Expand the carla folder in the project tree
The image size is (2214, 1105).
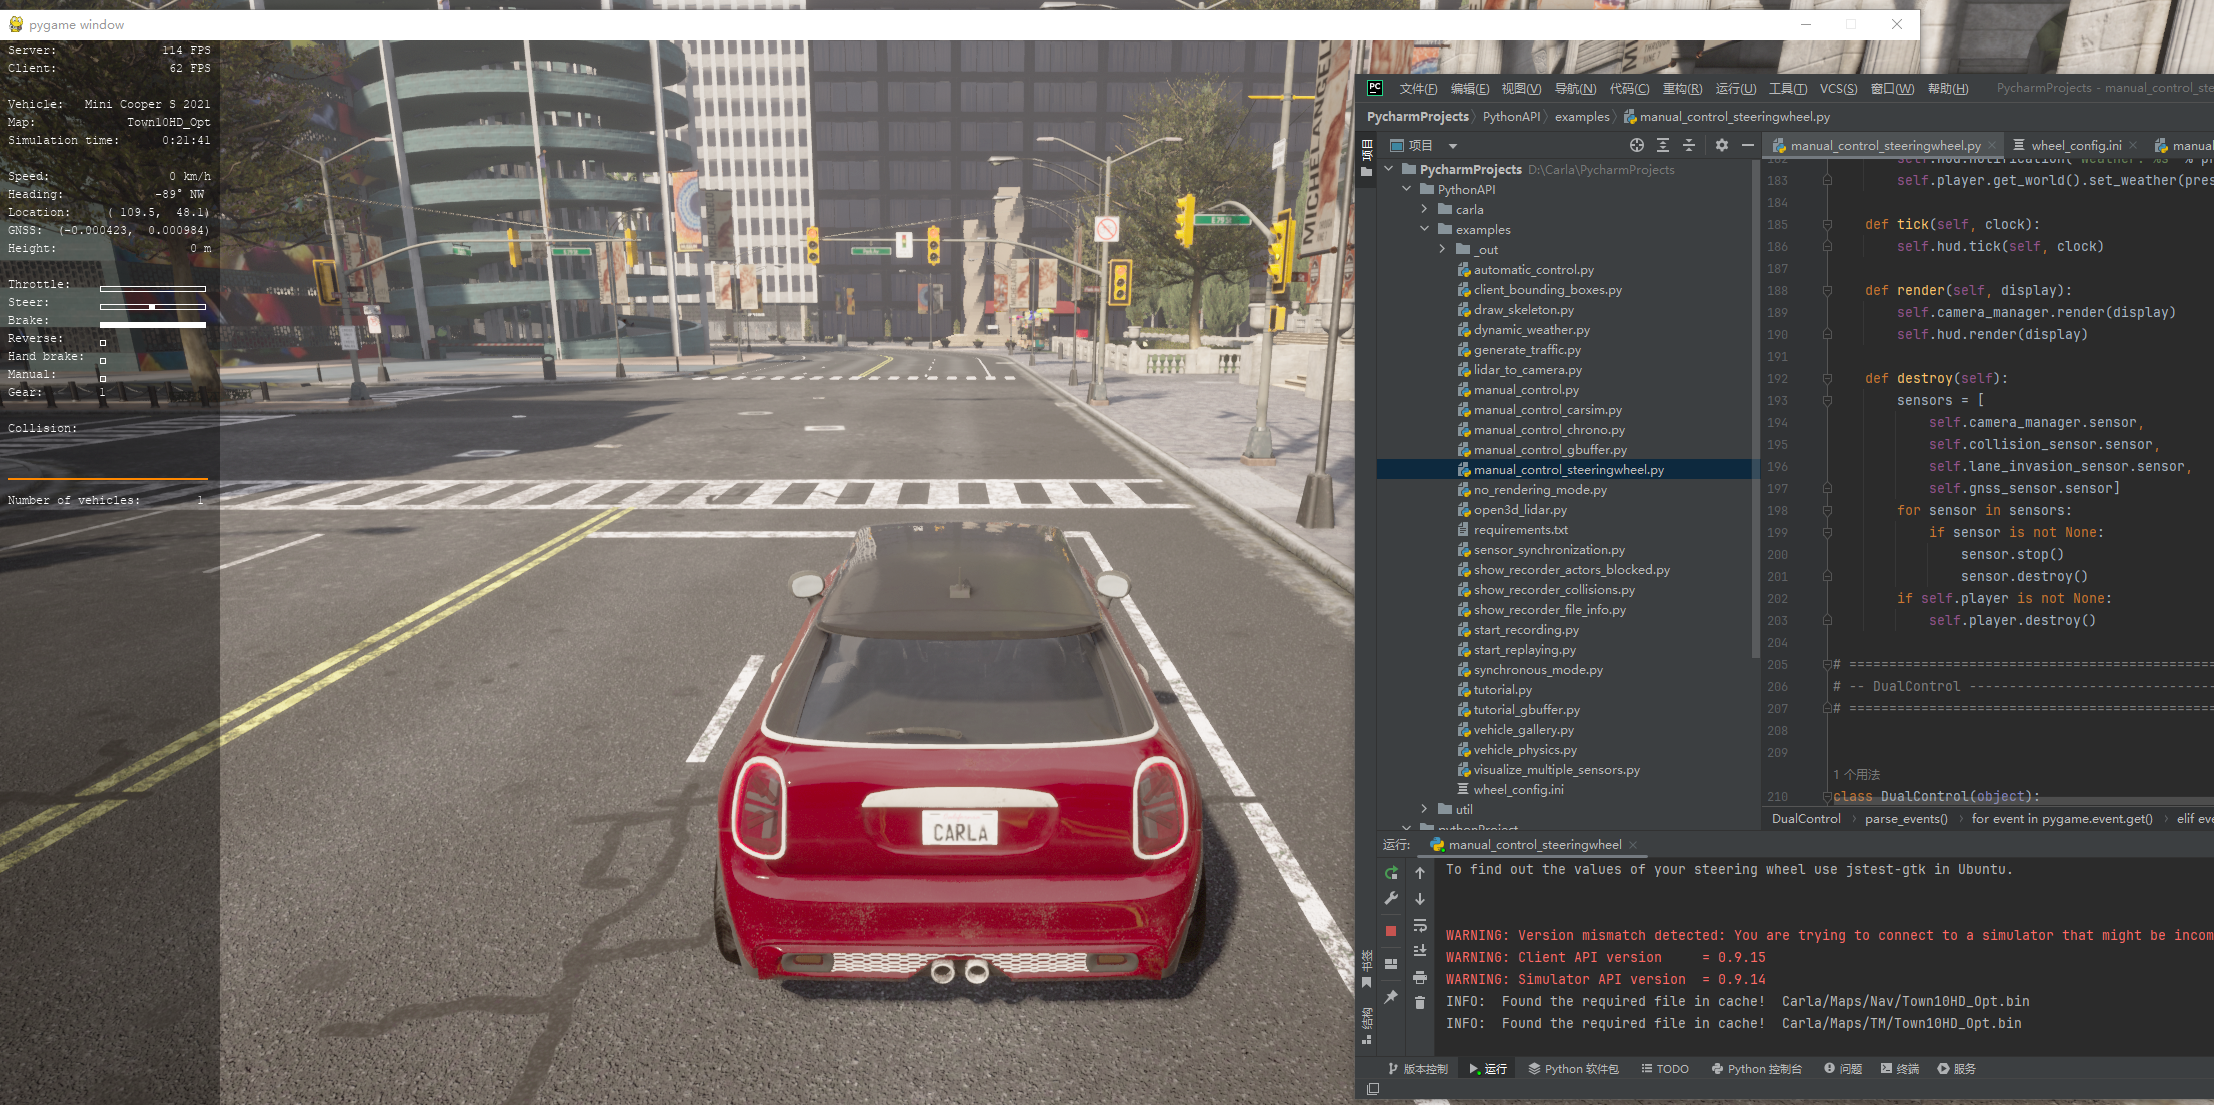point(1425,209)
